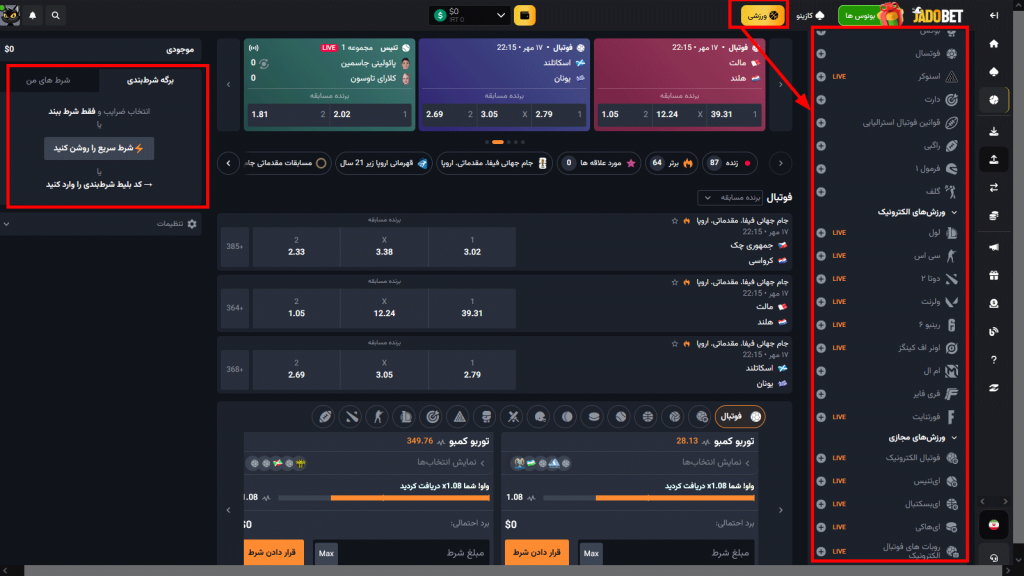The height and width of the screenshot is (576, 1024).
Task: Click the home icon in right sidebar
Action: point(993,44)
